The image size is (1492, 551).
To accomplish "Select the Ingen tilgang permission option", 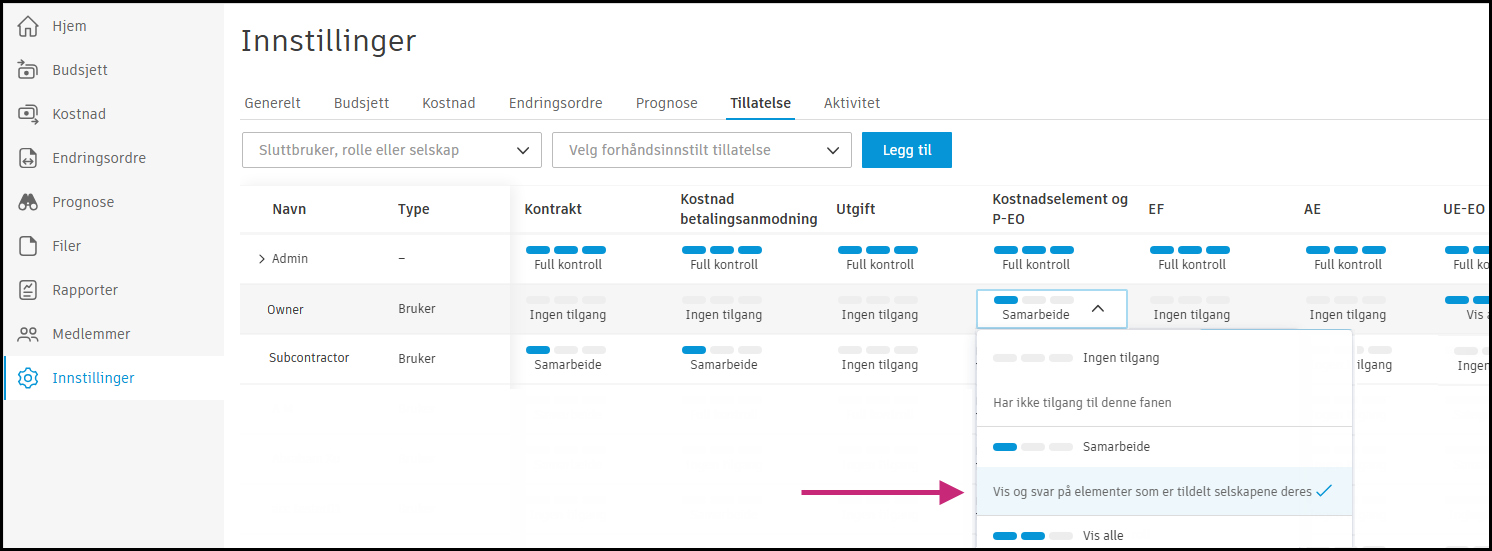I will (x=1120, y=357).
